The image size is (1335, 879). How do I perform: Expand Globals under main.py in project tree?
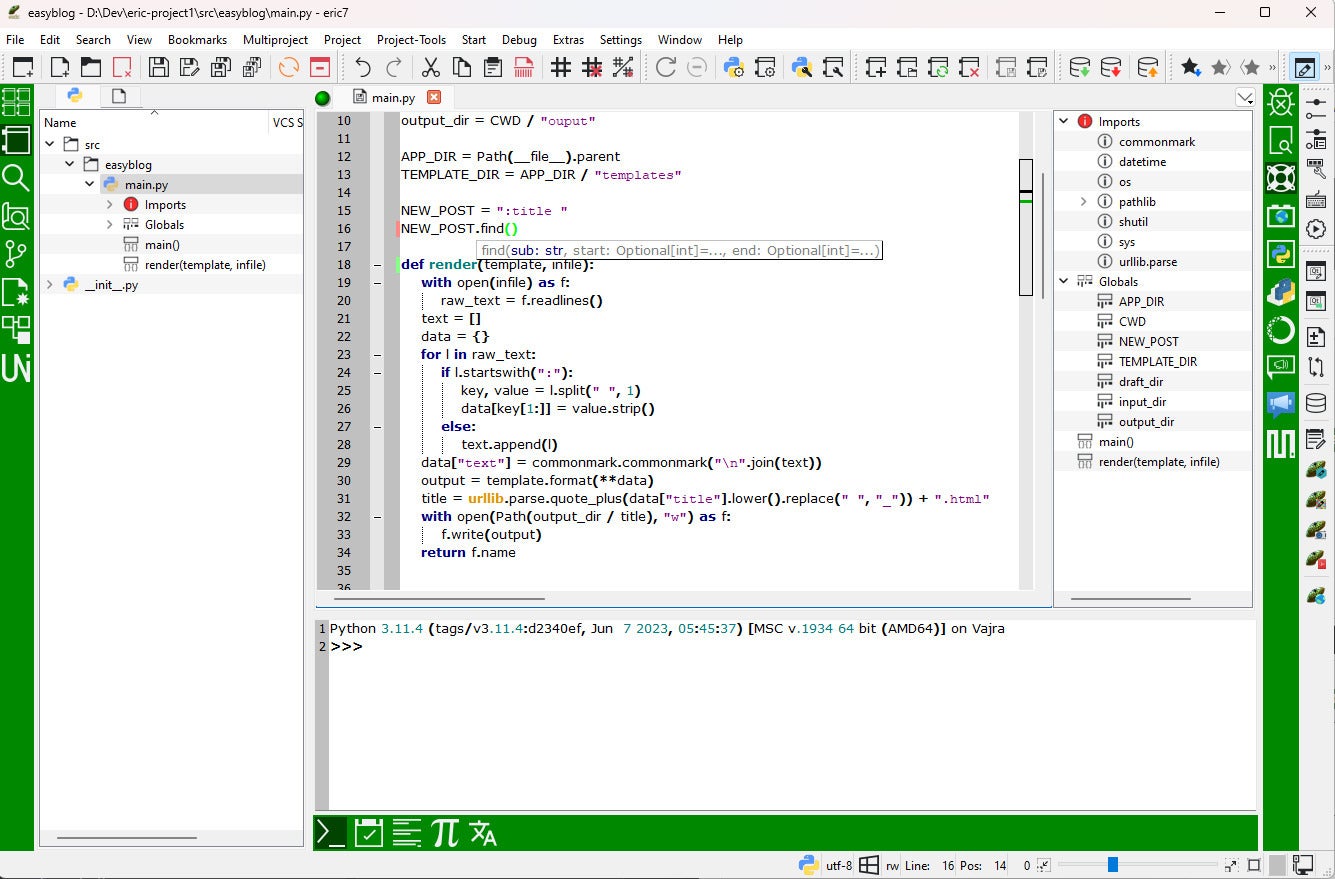[x=110, y=224]
